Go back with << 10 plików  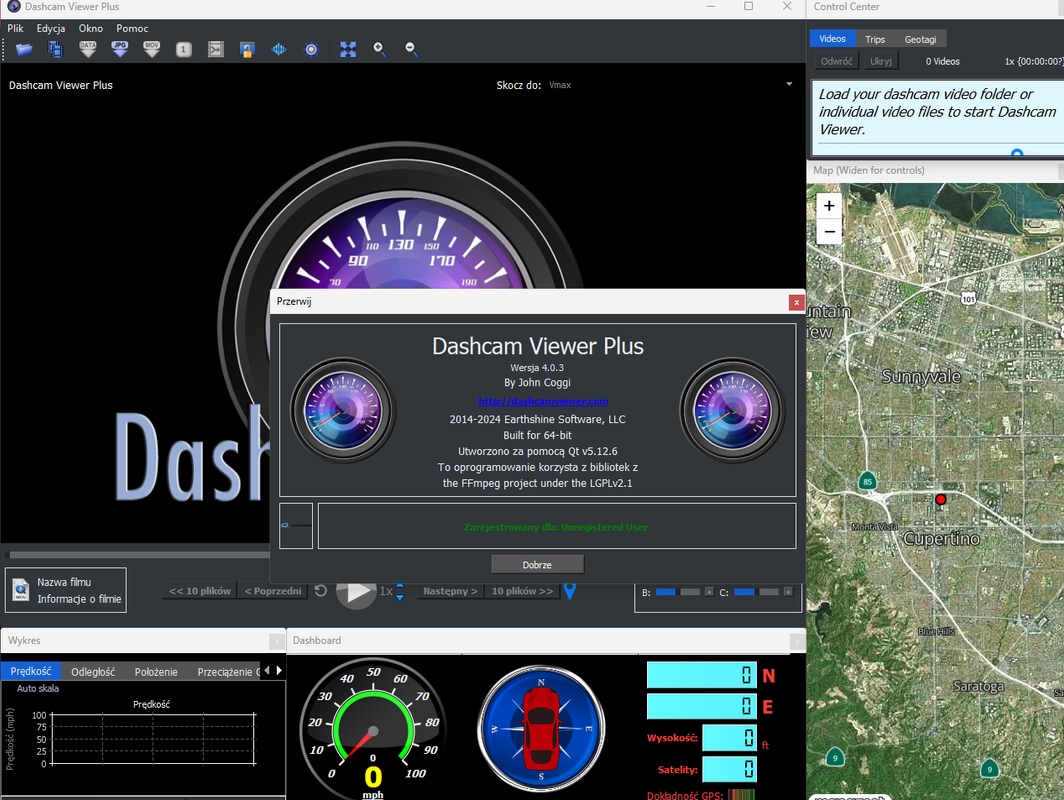coord(200,591)
